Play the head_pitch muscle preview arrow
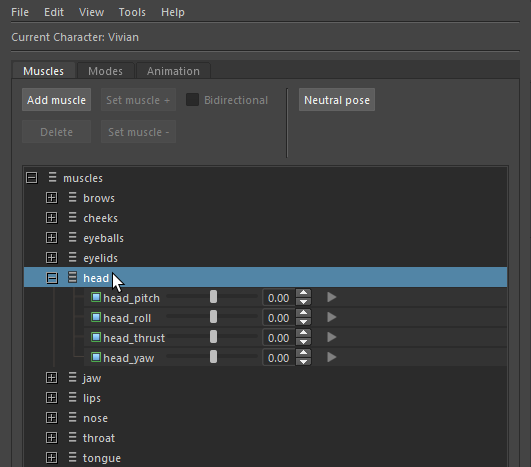This screenshot has height=467, width=531. coord(332,297)
